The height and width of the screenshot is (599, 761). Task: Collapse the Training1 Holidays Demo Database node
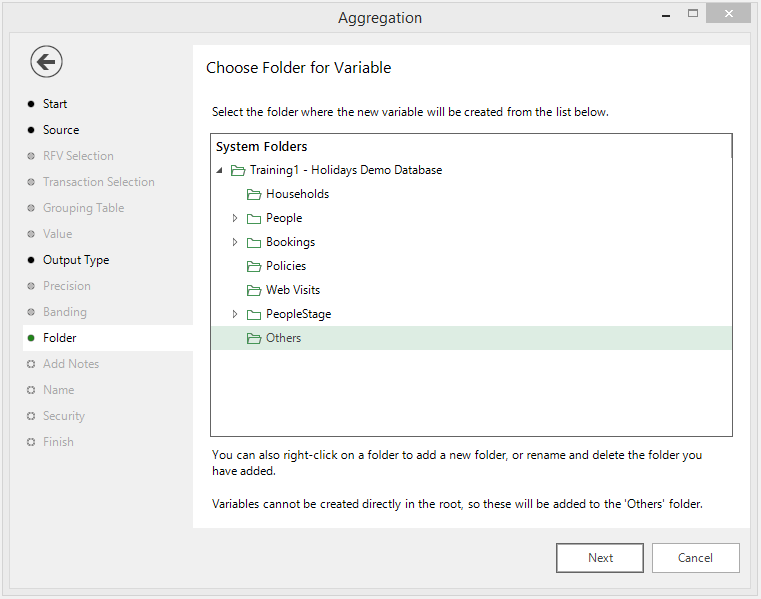[x=219, y=170]
